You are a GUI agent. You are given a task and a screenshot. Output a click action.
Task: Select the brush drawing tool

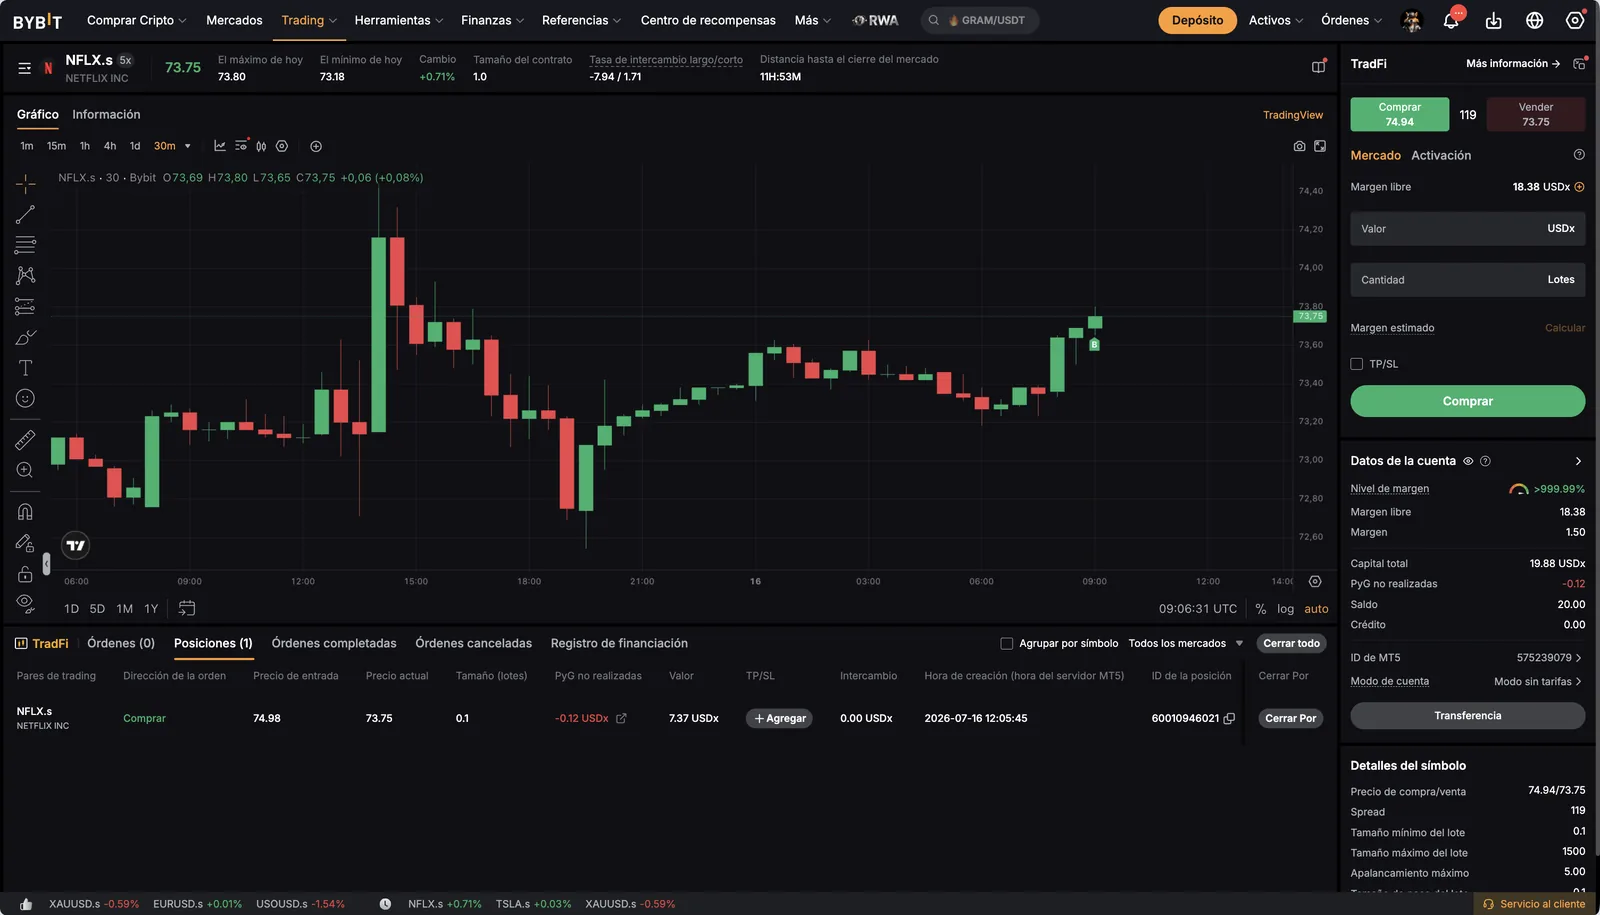coord(25,337)
